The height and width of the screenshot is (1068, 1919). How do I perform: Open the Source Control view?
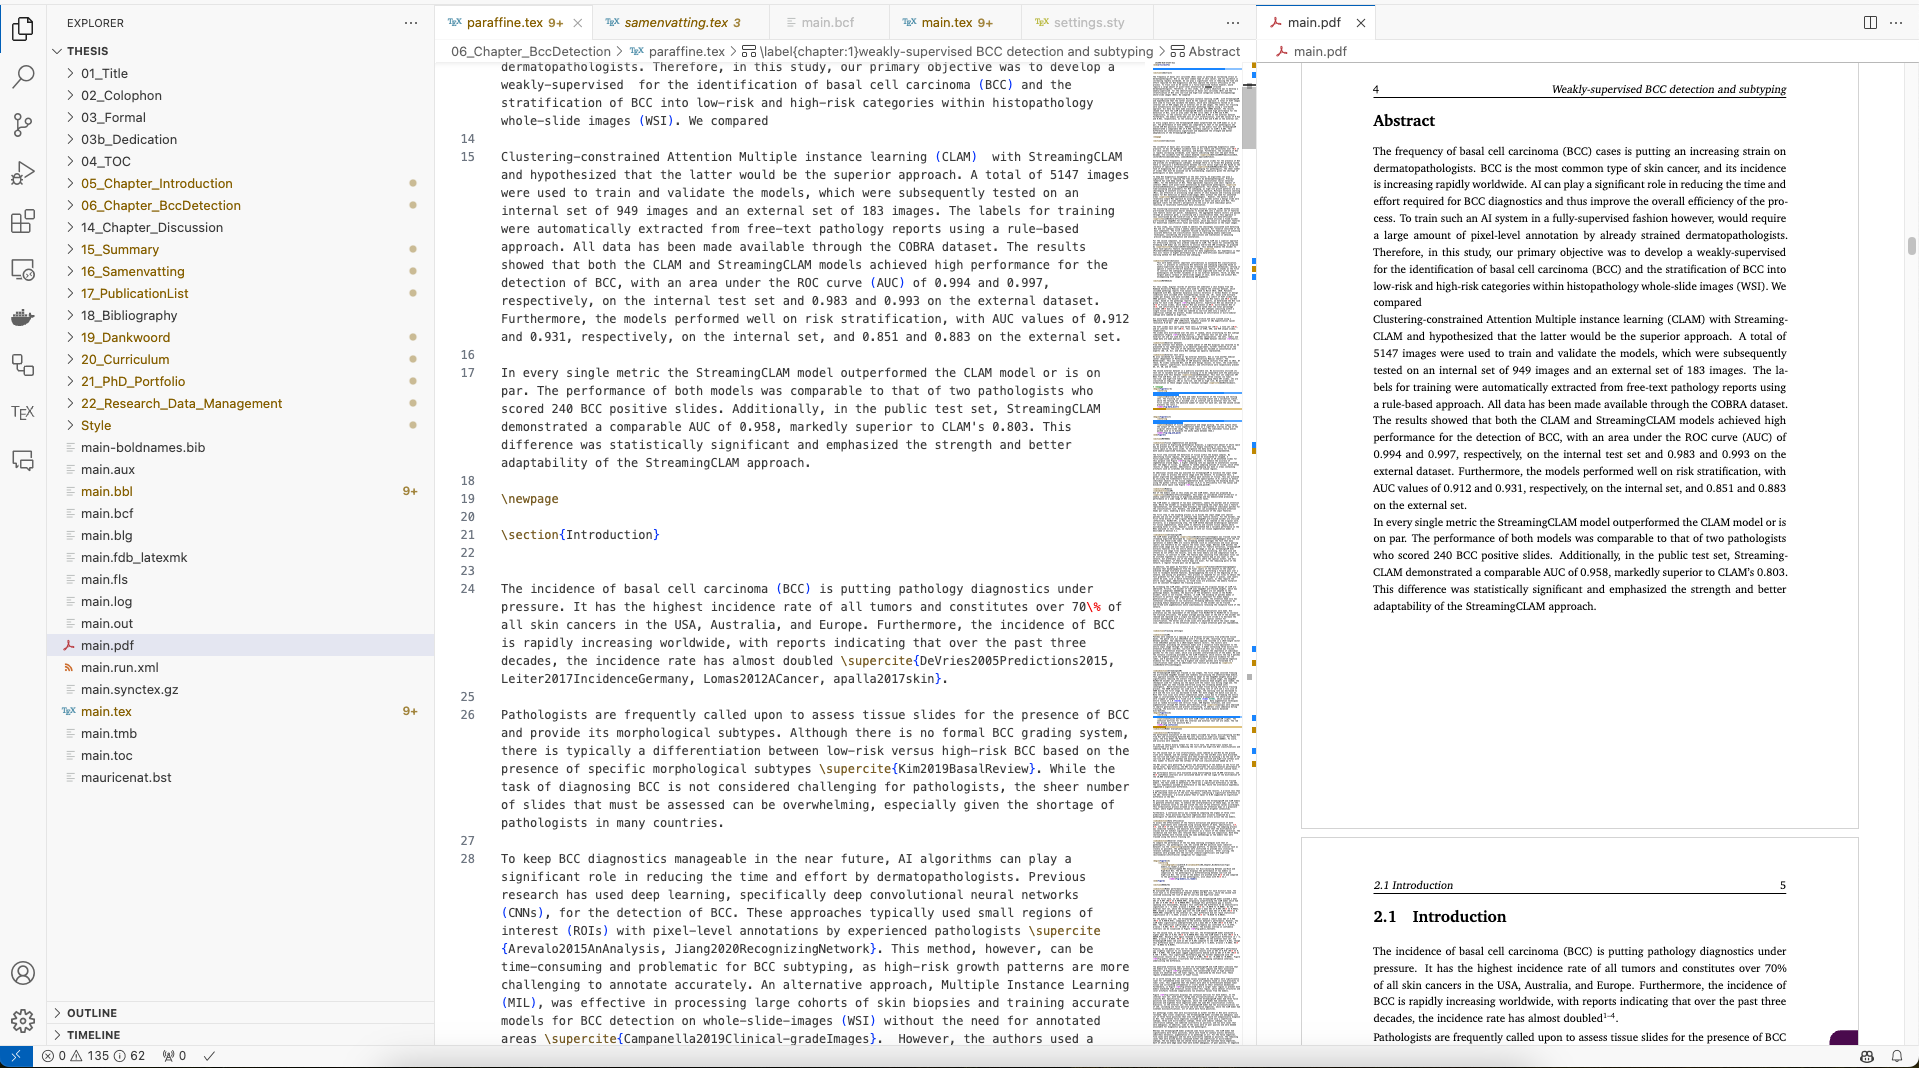tap(23, 124)
